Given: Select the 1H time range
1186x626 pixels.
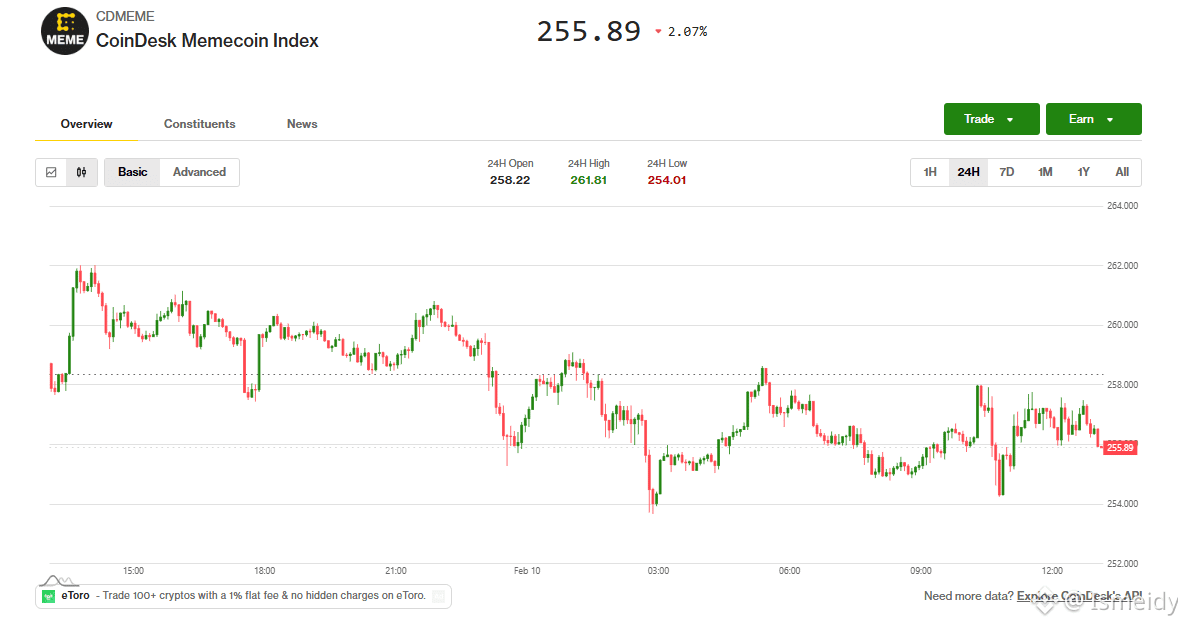Looking at the screenshot, I should pos(930,172).
